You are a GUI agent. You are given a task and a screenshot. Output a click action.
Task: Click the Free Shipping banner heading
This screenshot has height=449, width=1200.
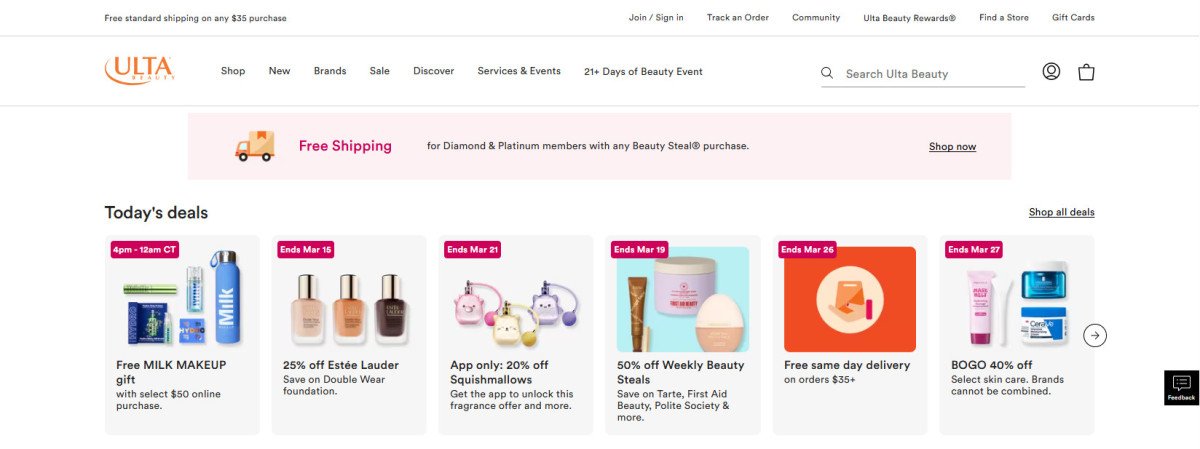[x=345, y=146]
